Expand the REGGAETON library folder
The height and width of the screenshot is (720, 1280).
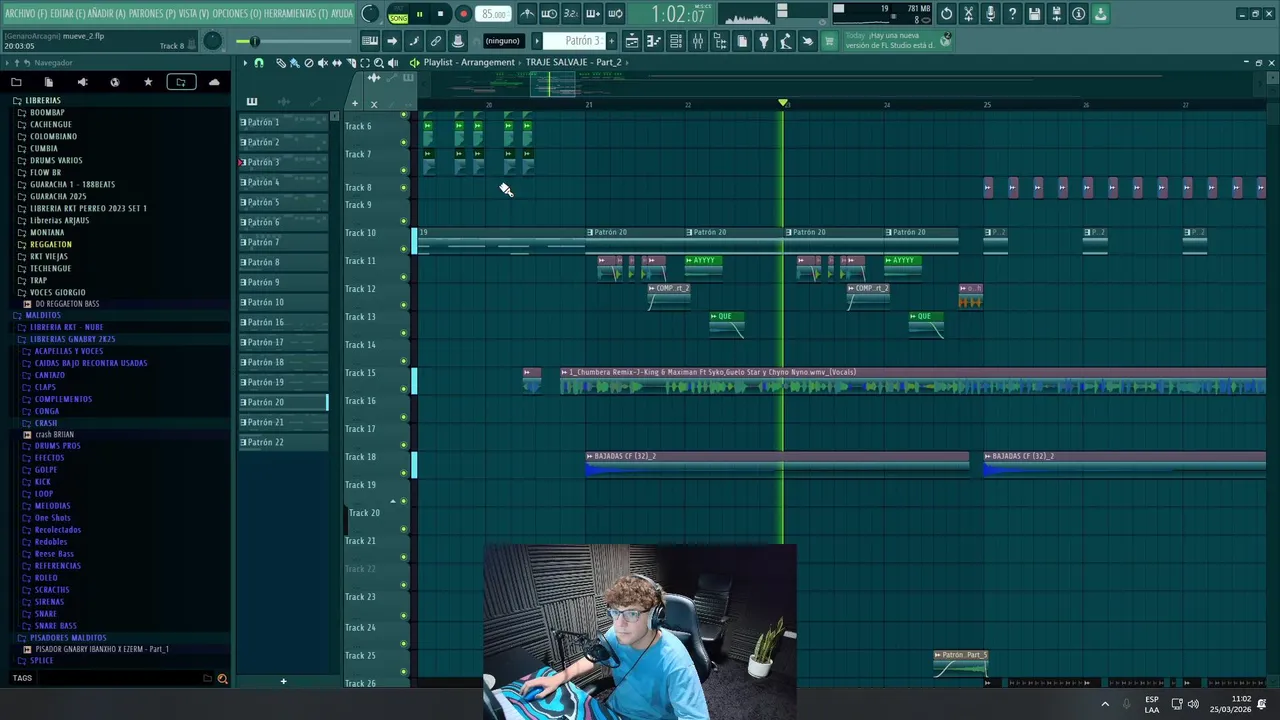(x=50, y=244)
